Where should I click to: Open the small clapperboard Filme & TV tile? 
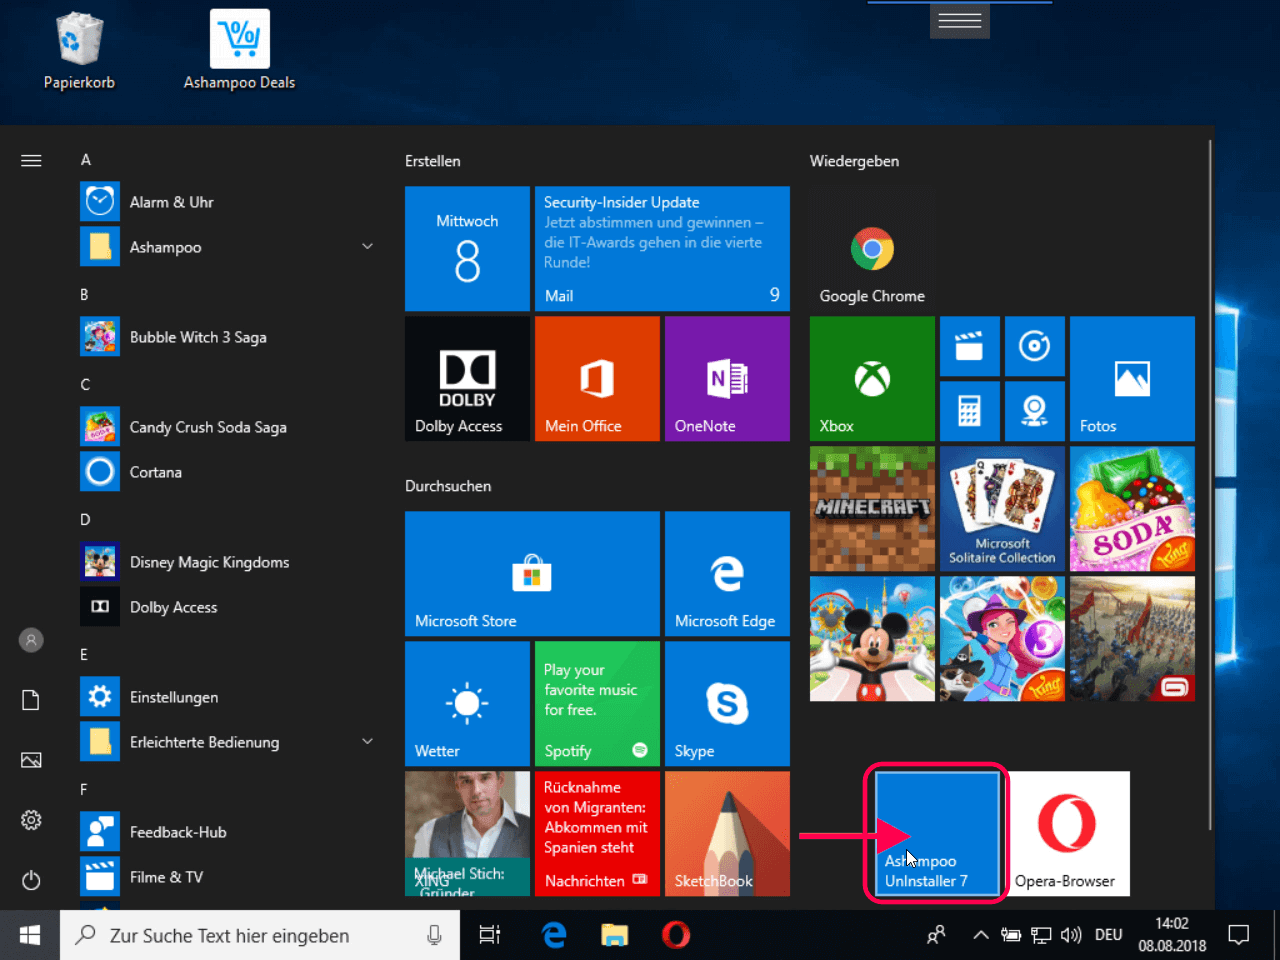click(969, 347)
